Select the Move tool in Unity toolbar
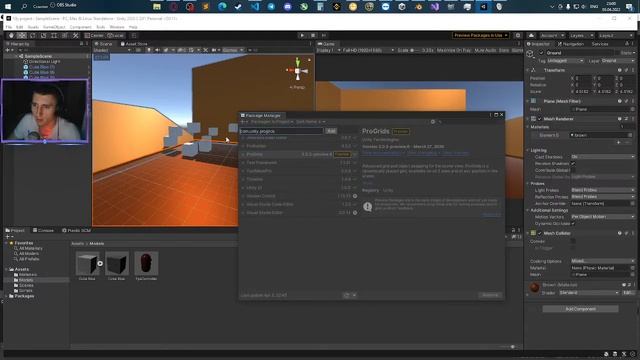 click(22, 36)
